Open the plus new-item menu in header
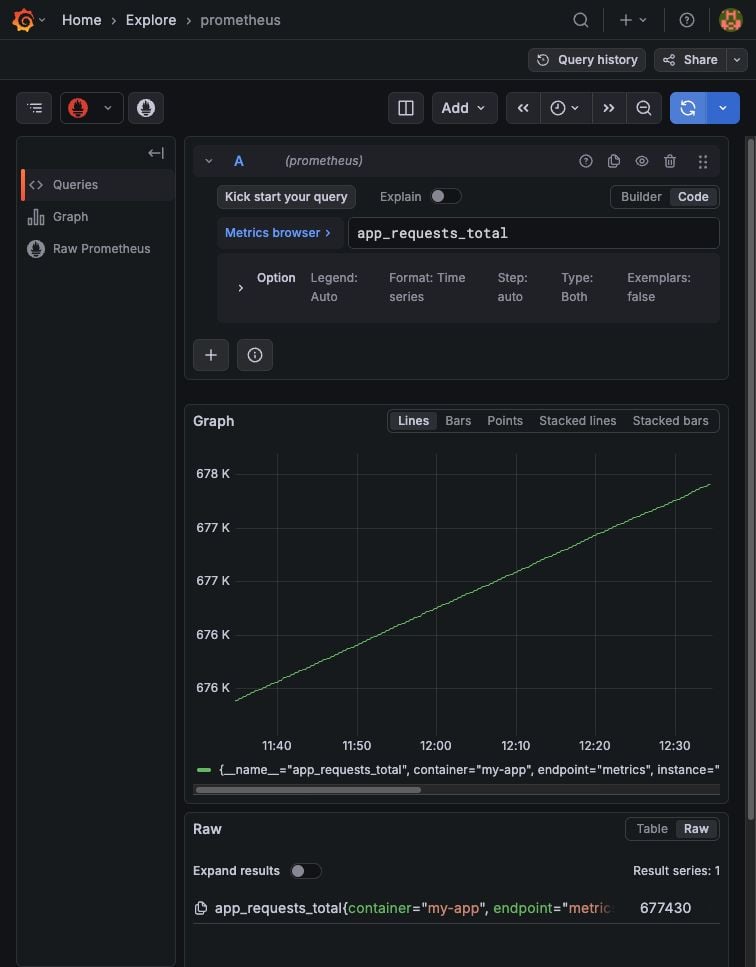The height and width of the screenshot is (967, 756). click(x=633, y=20)
